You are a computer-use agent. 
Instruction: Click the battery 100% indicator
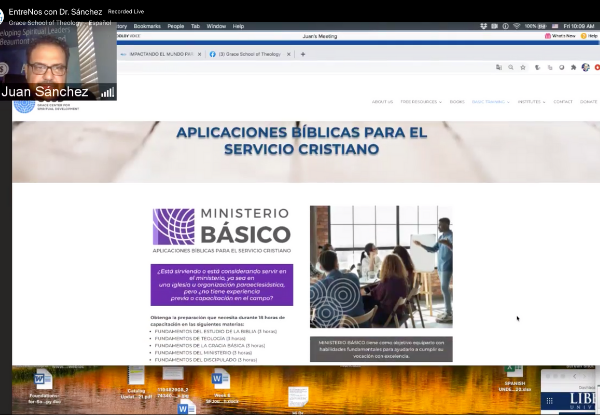535,26
